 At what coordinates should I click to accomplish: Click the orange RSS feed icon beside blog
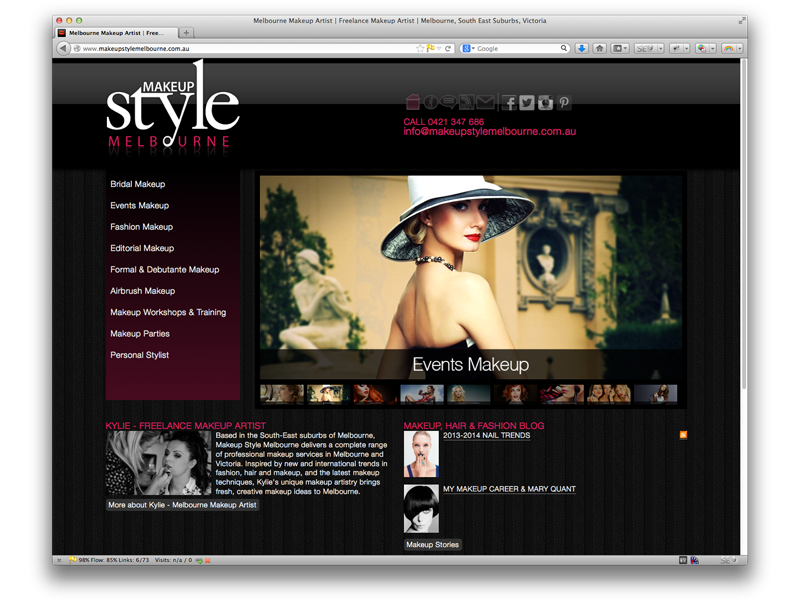683,435
